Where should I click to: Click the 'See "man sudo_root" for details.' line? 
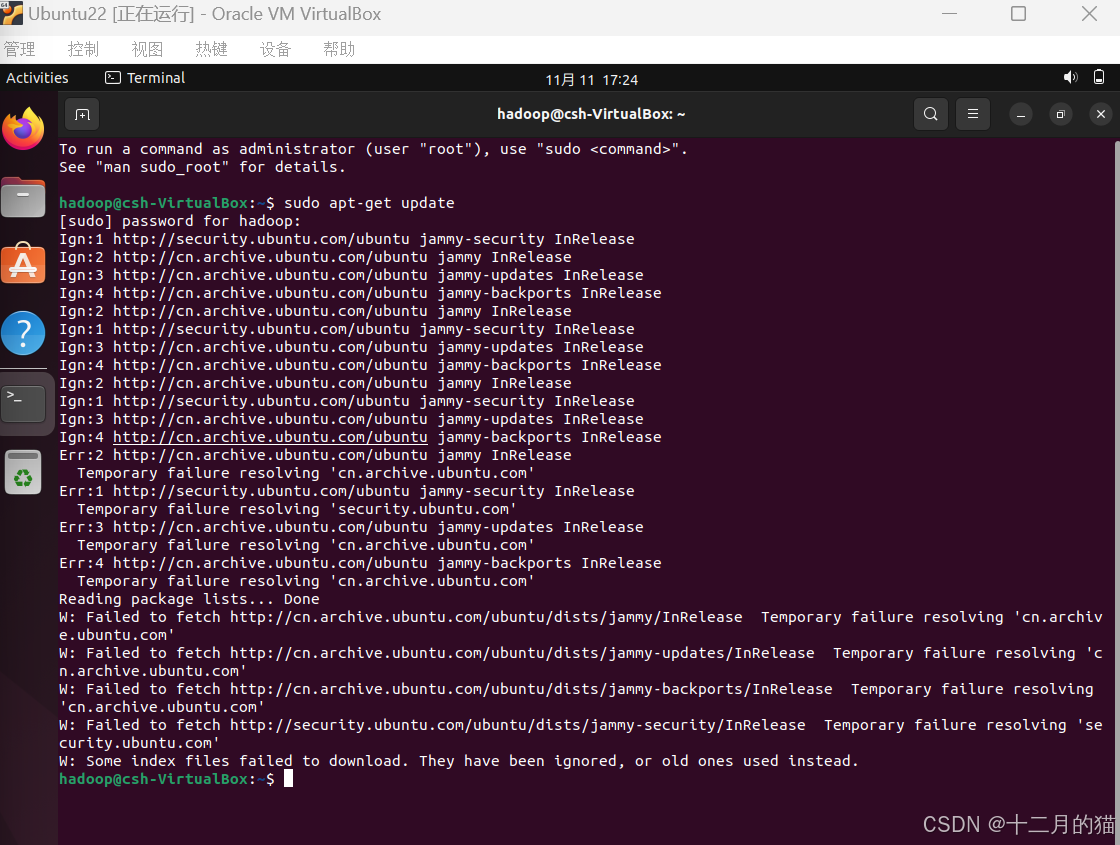coord(202,166)
